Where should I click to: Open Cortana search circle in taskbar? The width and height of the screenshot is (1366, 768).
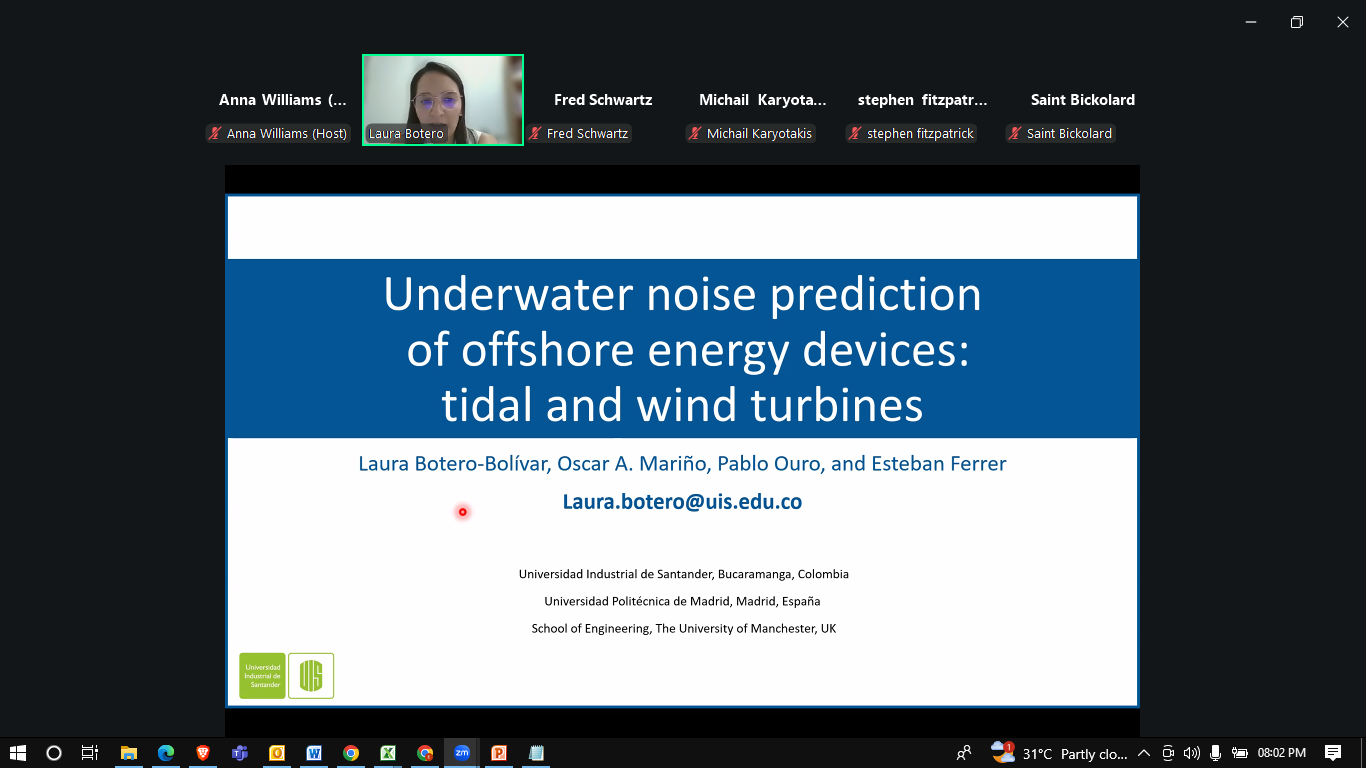coord(54,753)
